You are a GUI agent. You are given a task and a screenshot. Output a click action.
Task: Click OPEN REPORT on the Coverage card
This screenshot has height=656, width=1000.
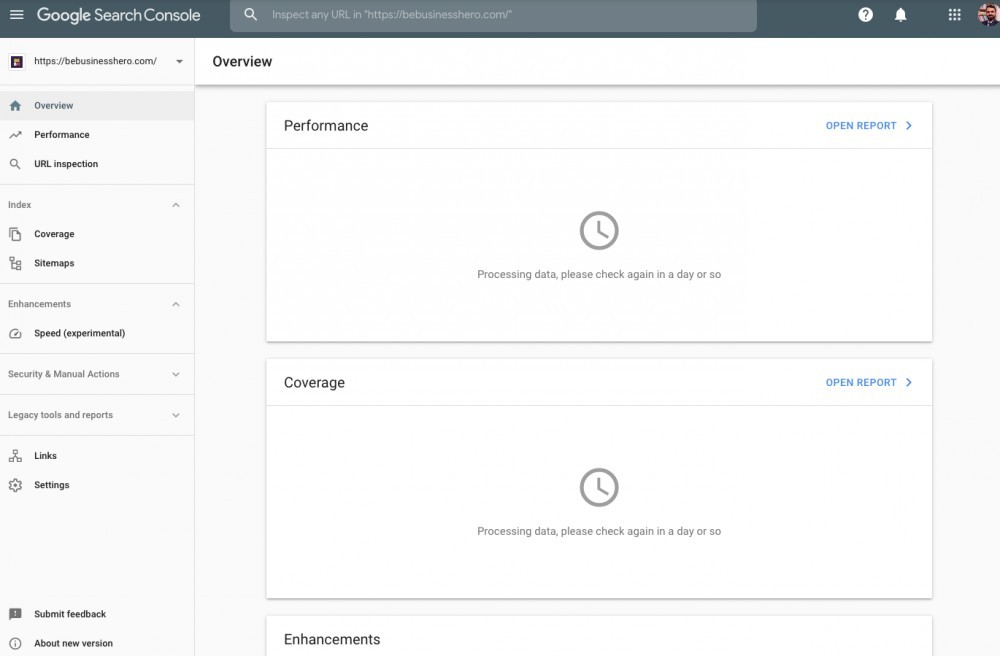pyautogui.click(x=861, y=383)
